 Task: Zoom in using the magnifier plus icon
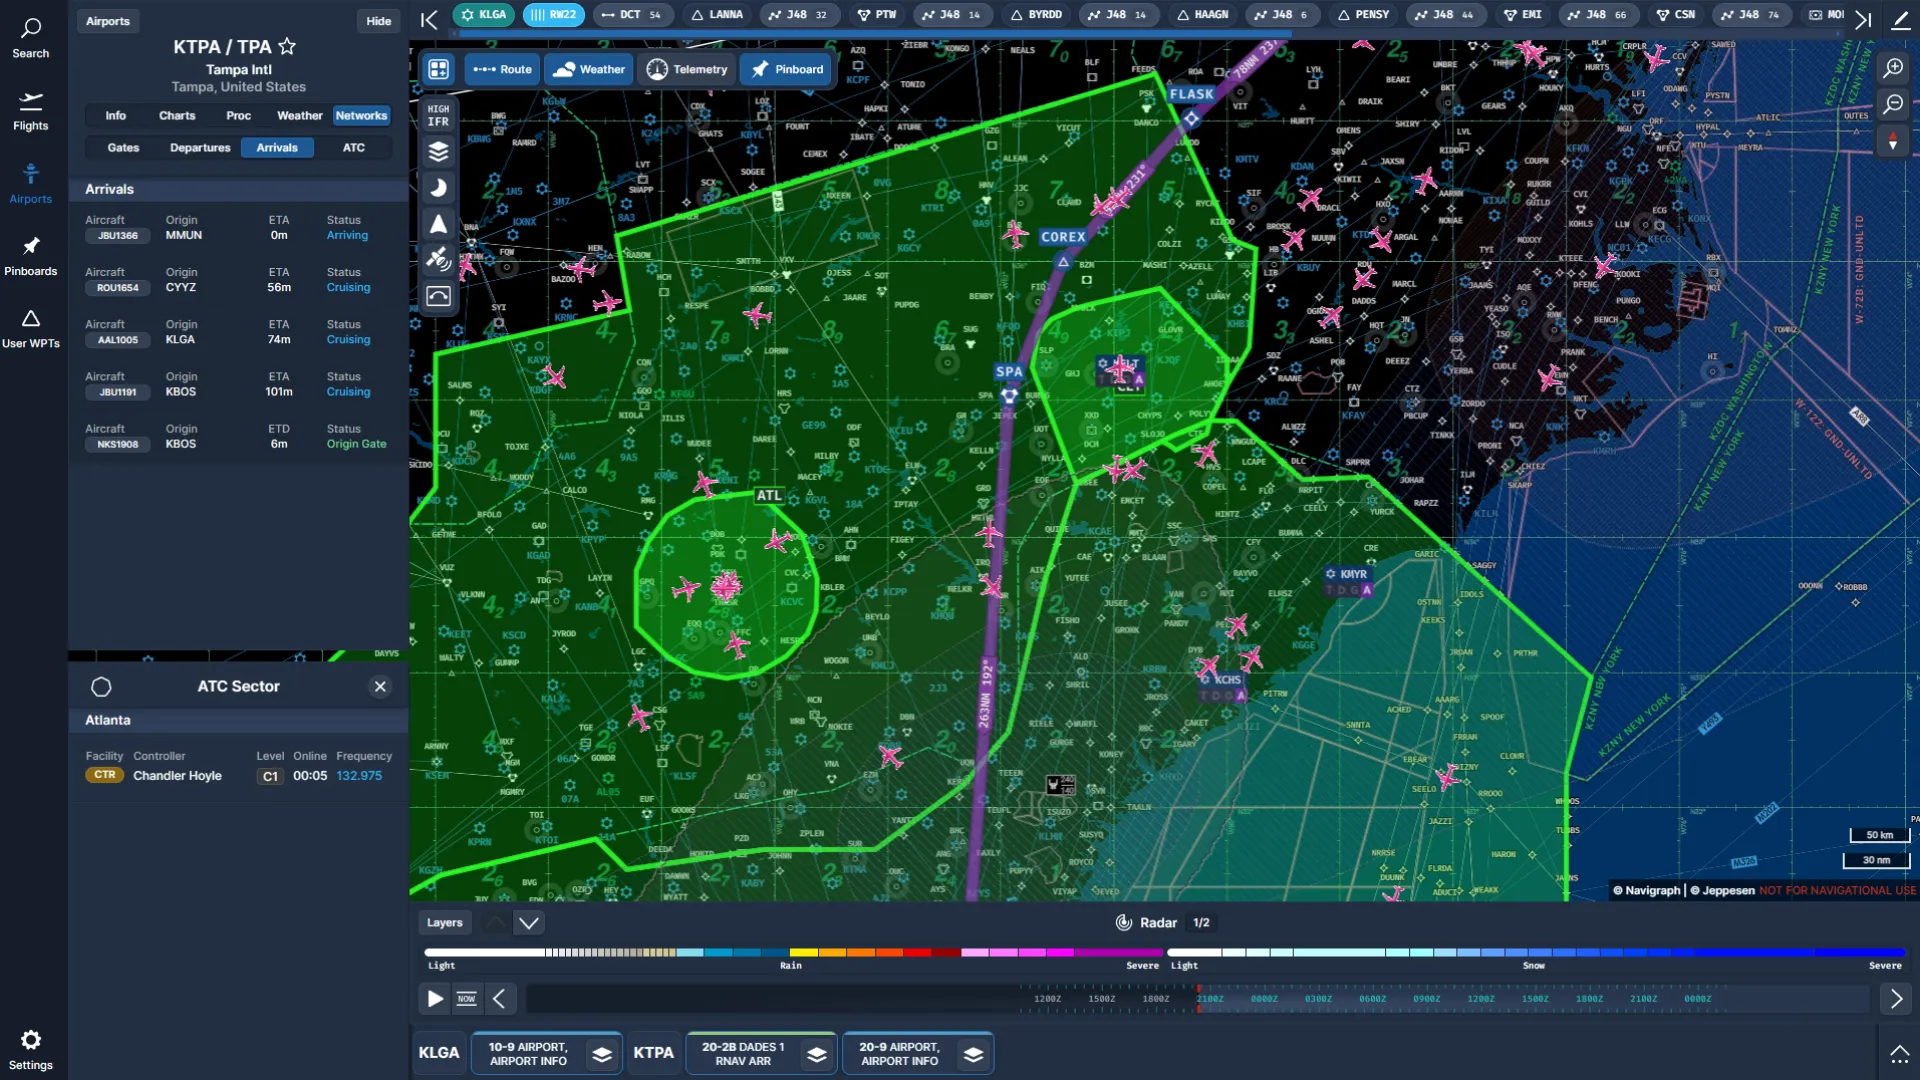(x=1894, y=69)
